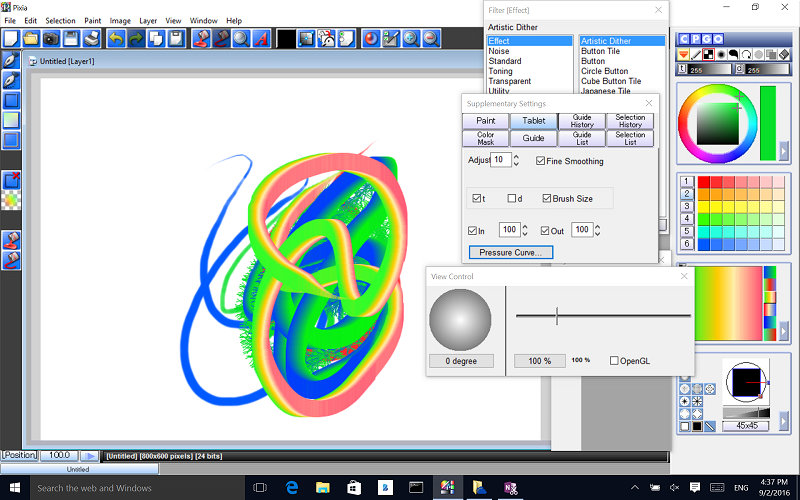The width and height of the screenshot is (800, 500).
Task: Click the Out value spinner arrows
Action: pos(597,230)
